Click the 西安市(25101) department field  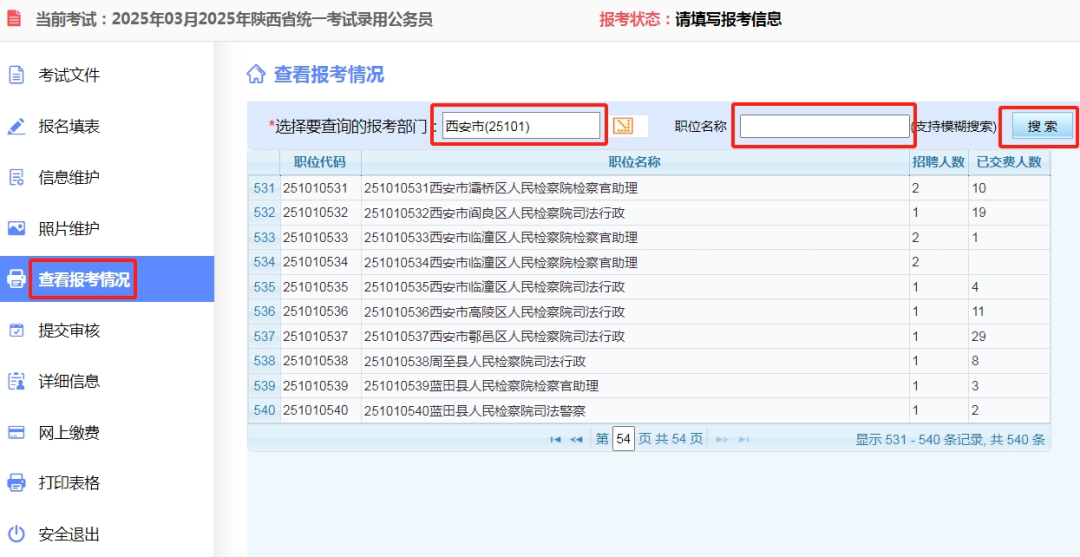[x=520, y=126]
